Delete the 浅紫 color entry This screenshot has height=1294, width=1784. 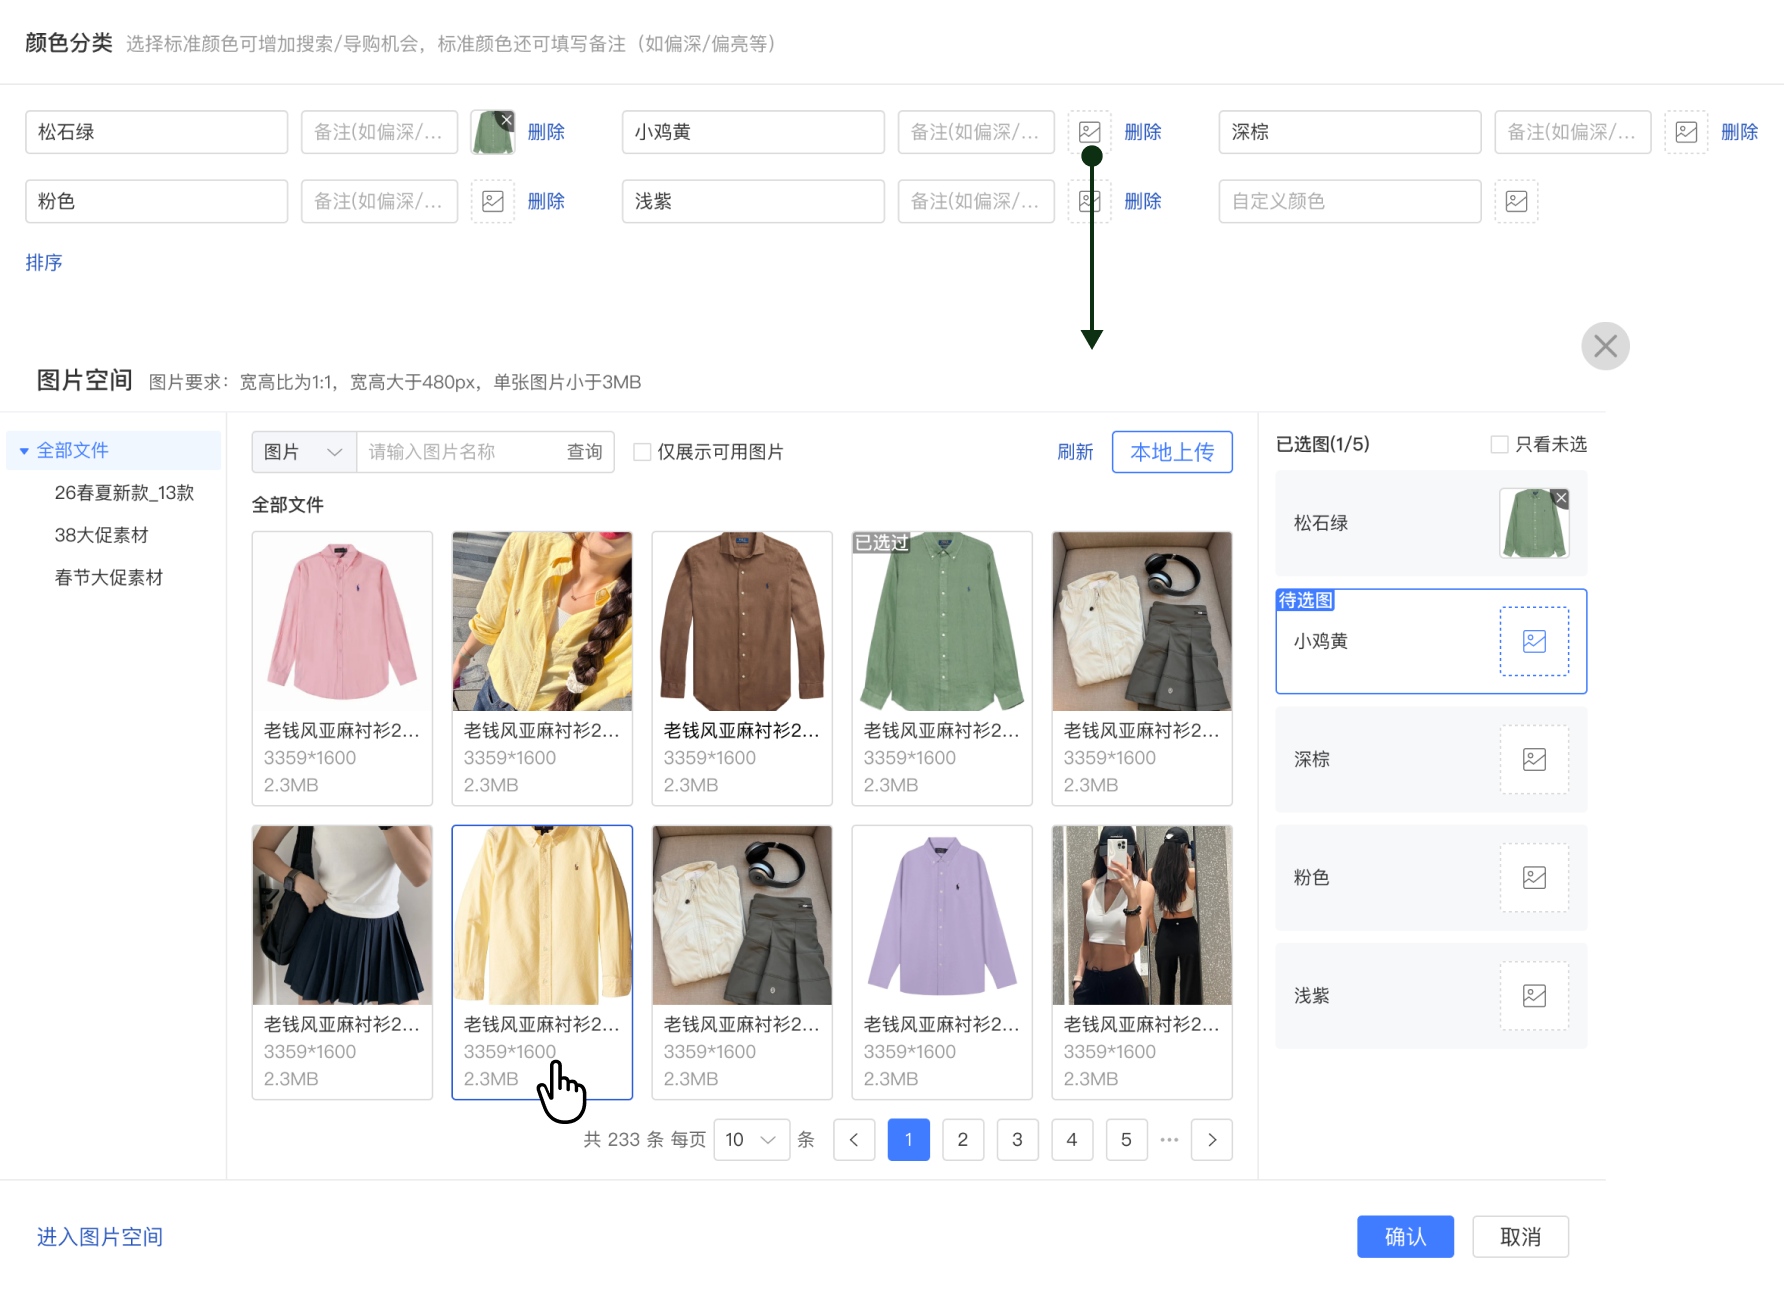pyautogui.click(x=1143, y=201)
